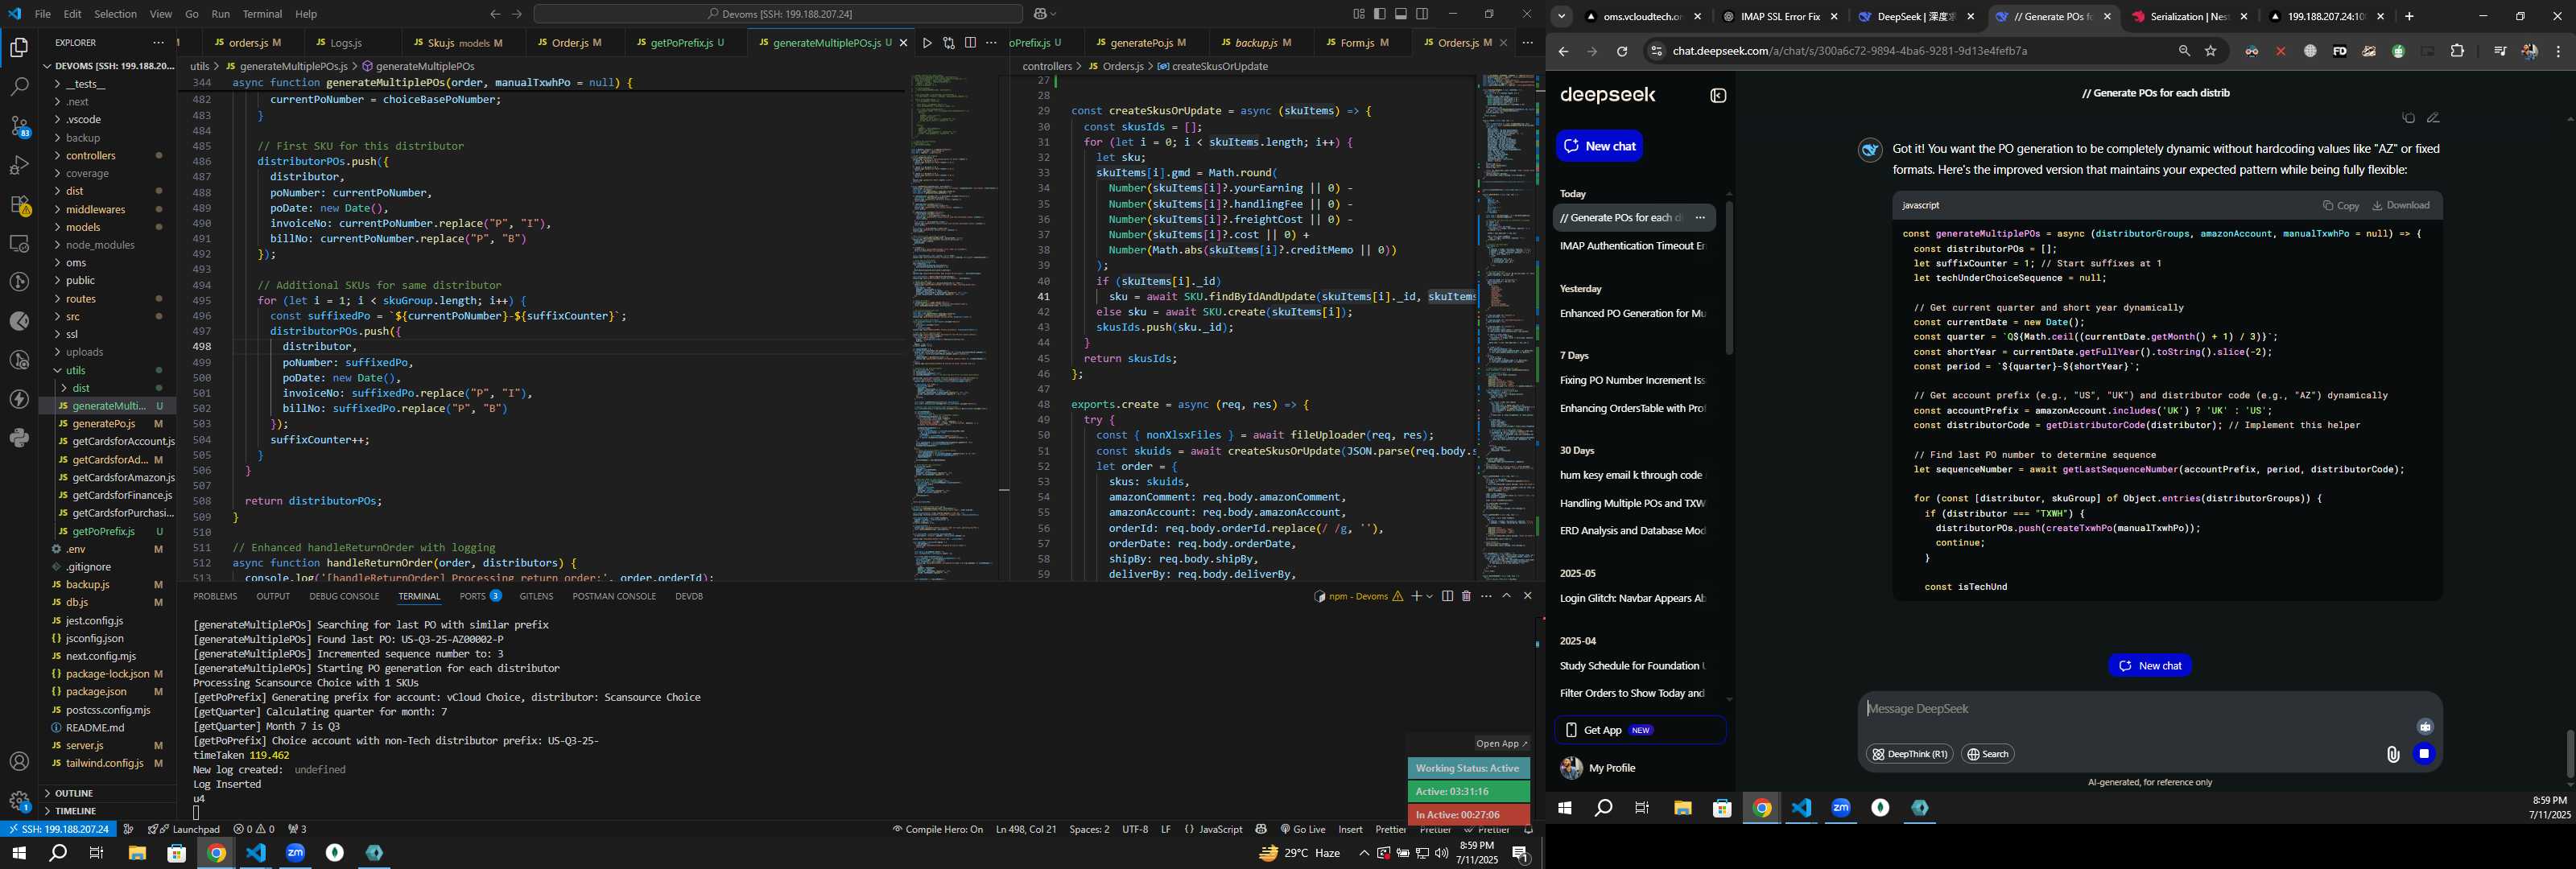
Task: Click the New chat button in DeepSeek sidebar
Action: [1599, 146]
